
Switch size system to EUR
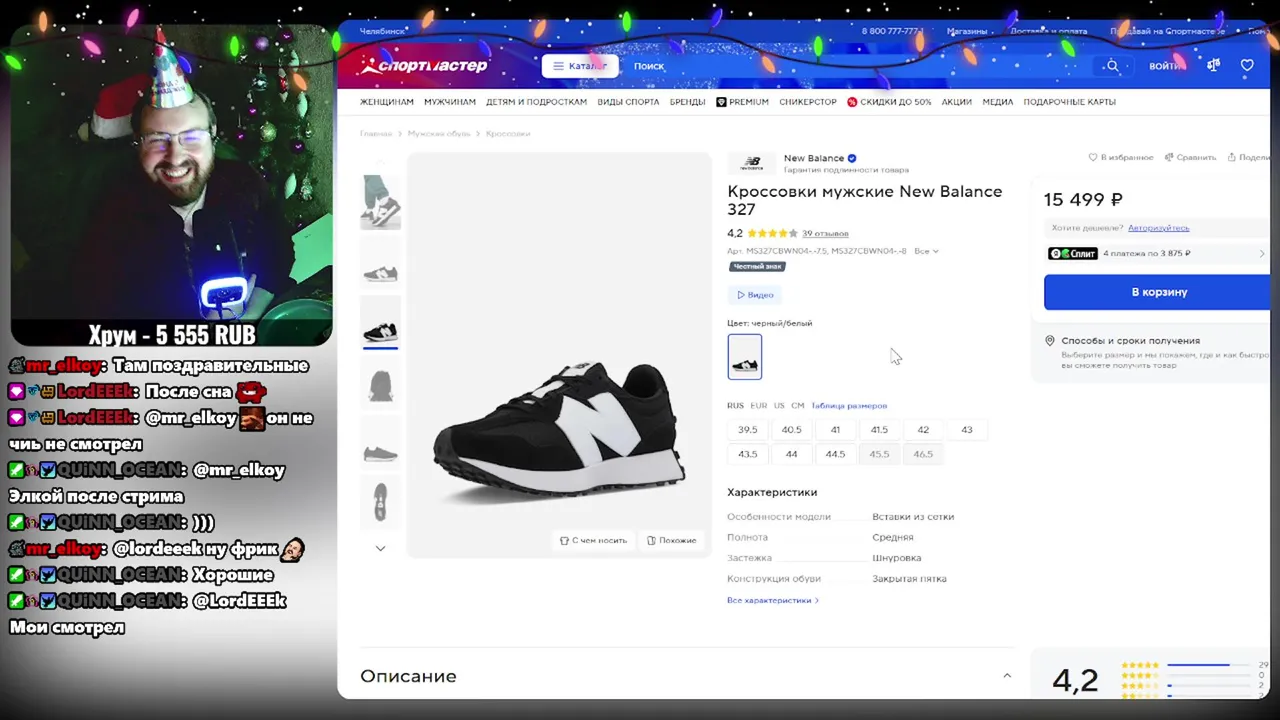(x=759, y=406)
